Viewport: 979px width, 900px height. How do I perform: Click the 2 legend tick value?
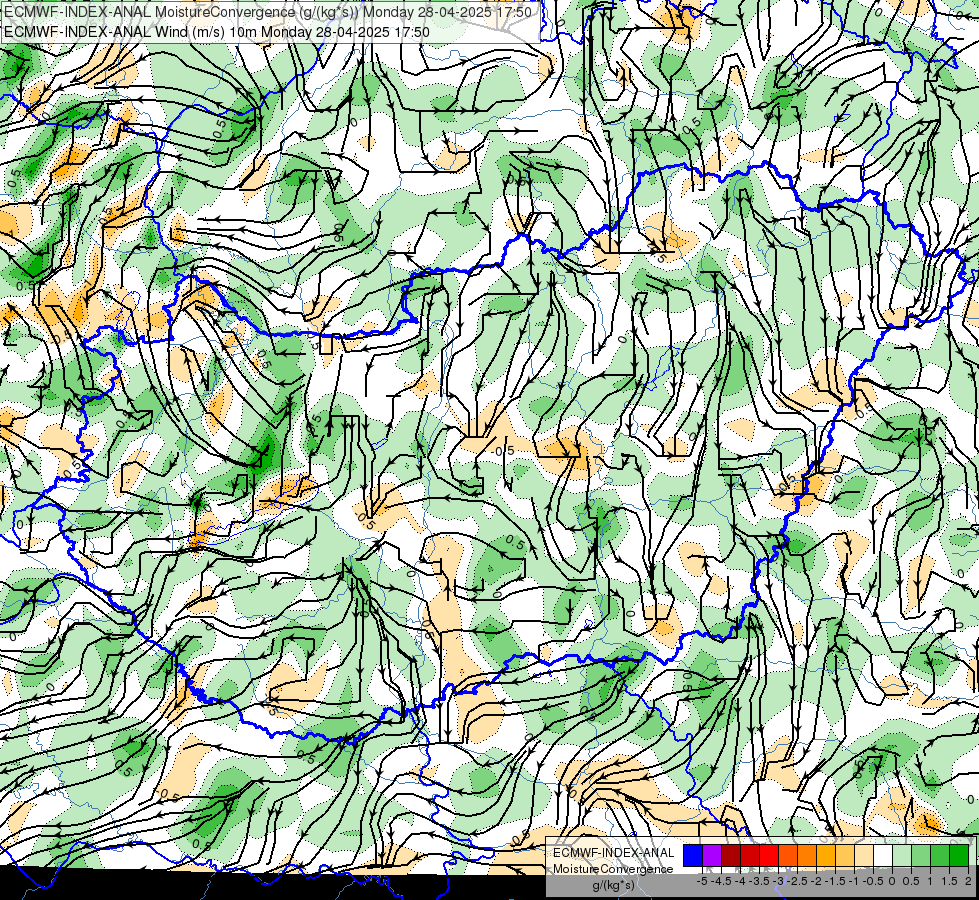coord(968,881)
